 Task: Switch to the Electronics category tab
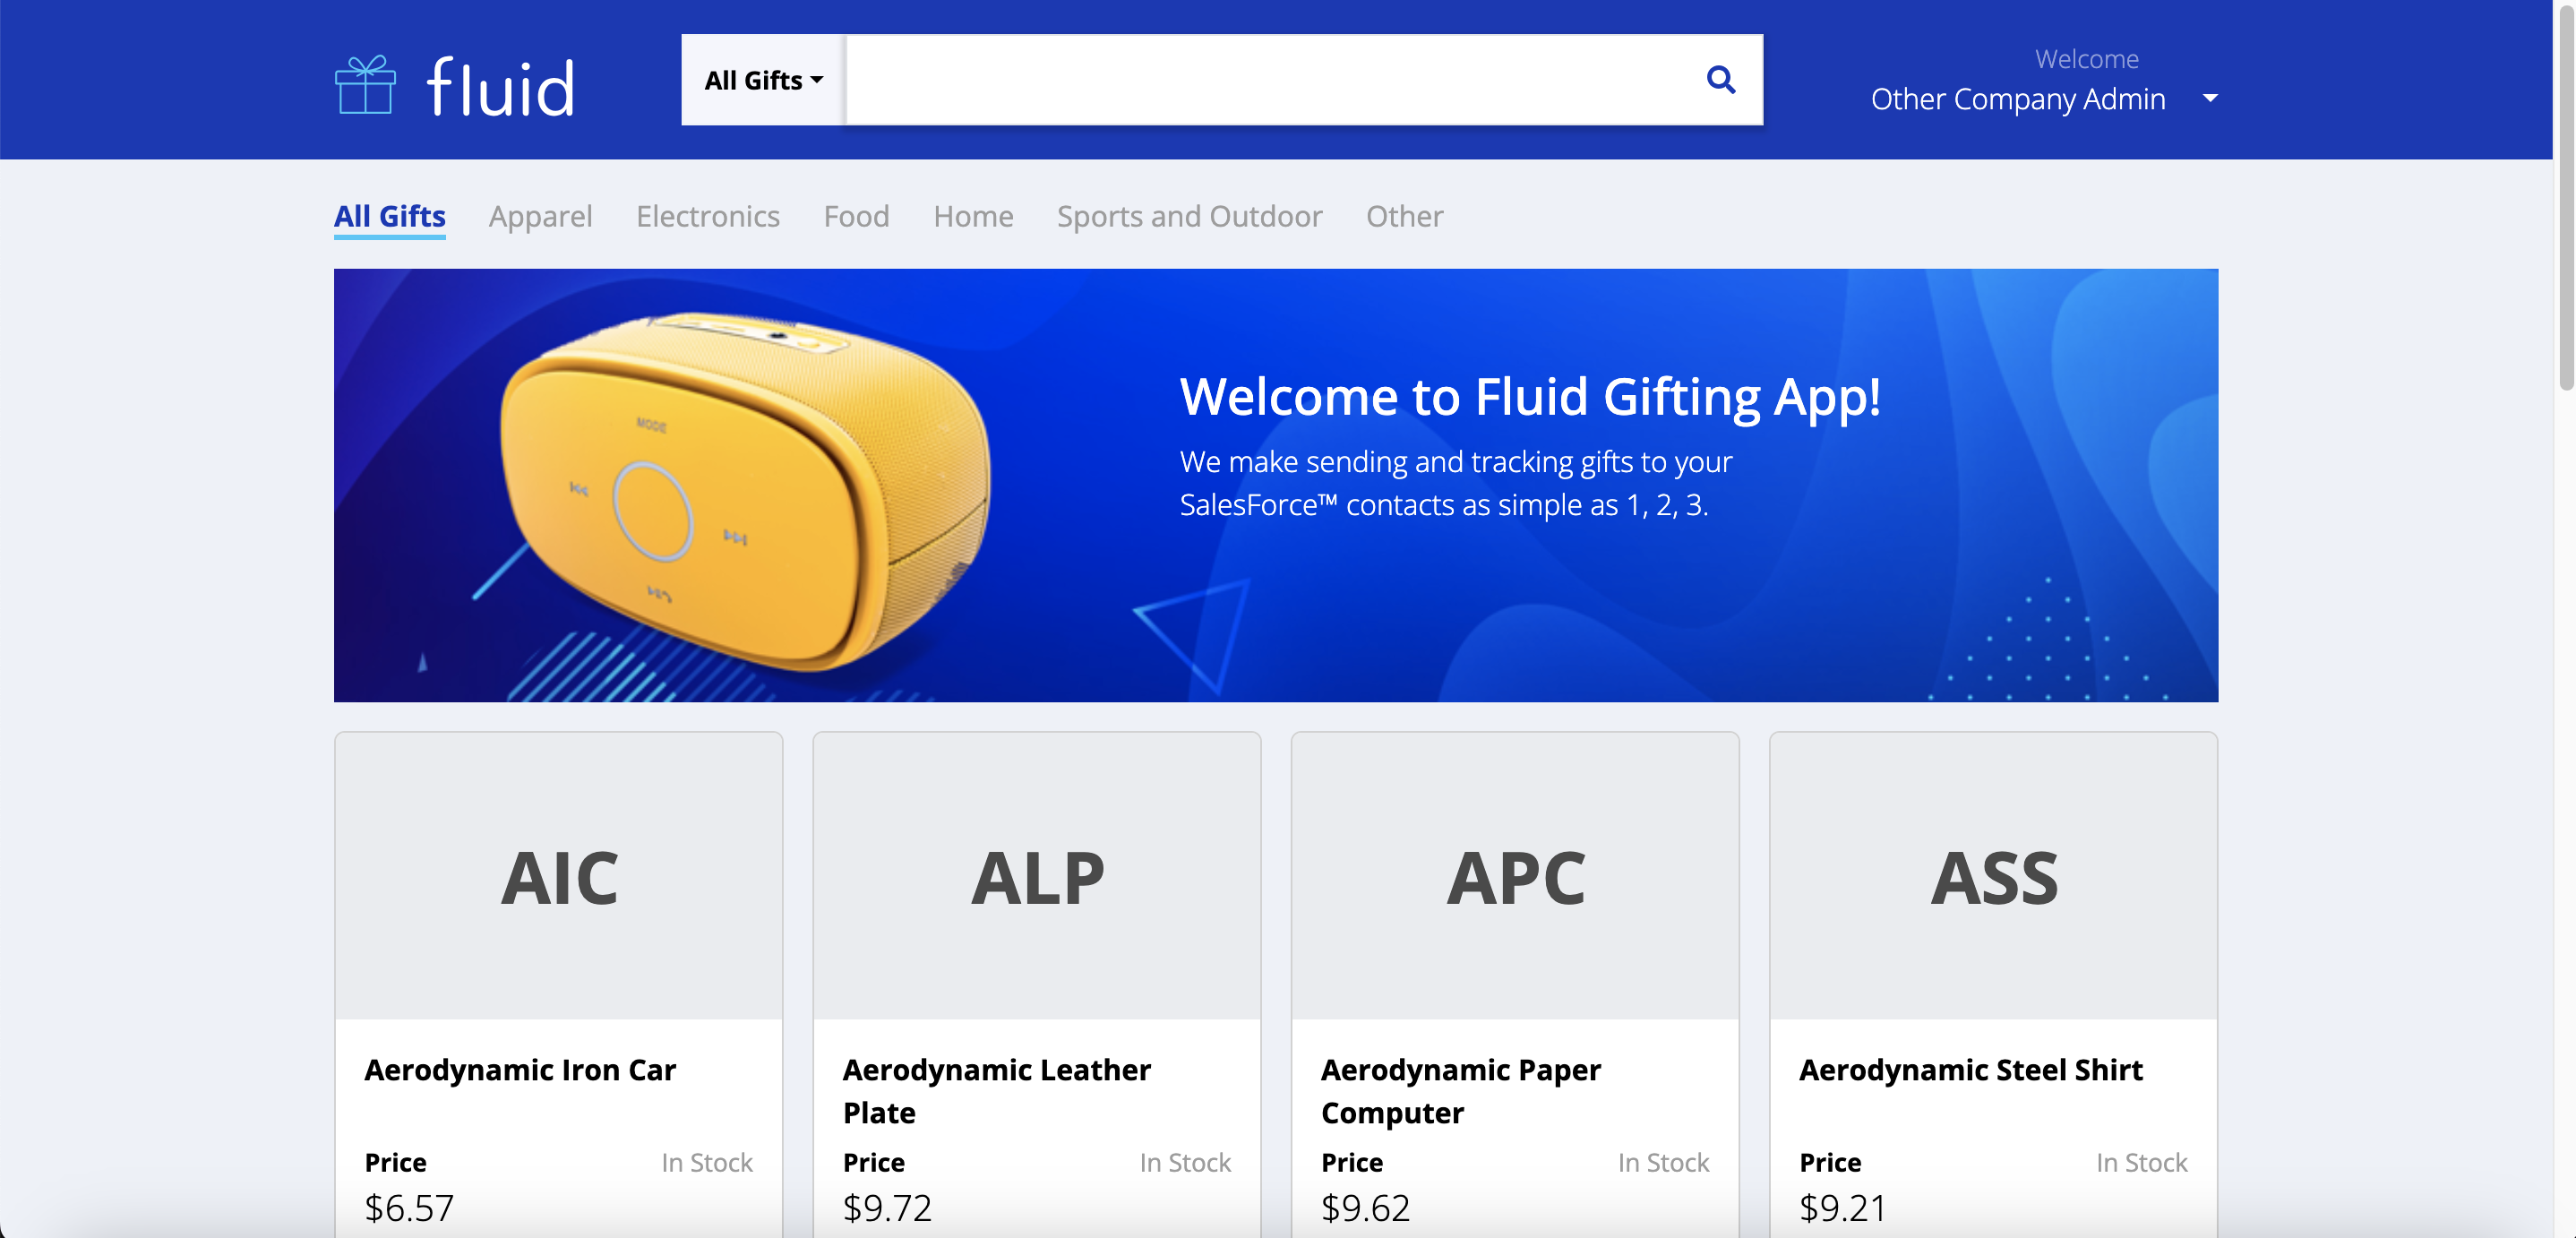point(707,216)
